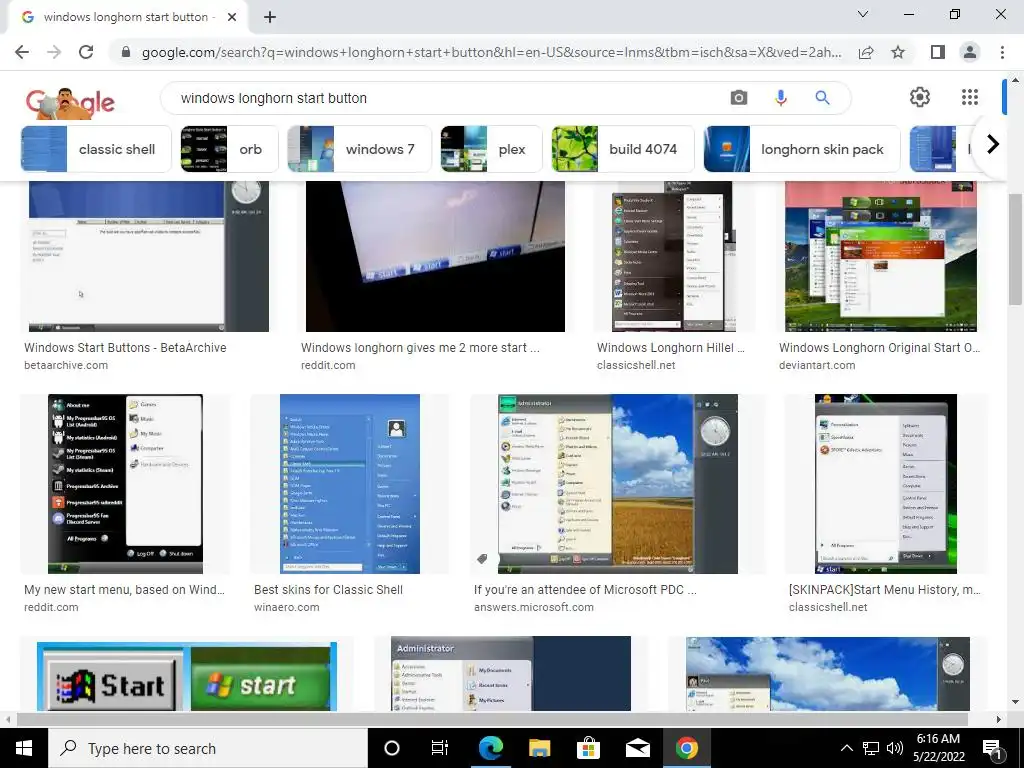Screen dimensions: 1024x768
Task: Open the Chrome profile avatar
Action: 970,52
